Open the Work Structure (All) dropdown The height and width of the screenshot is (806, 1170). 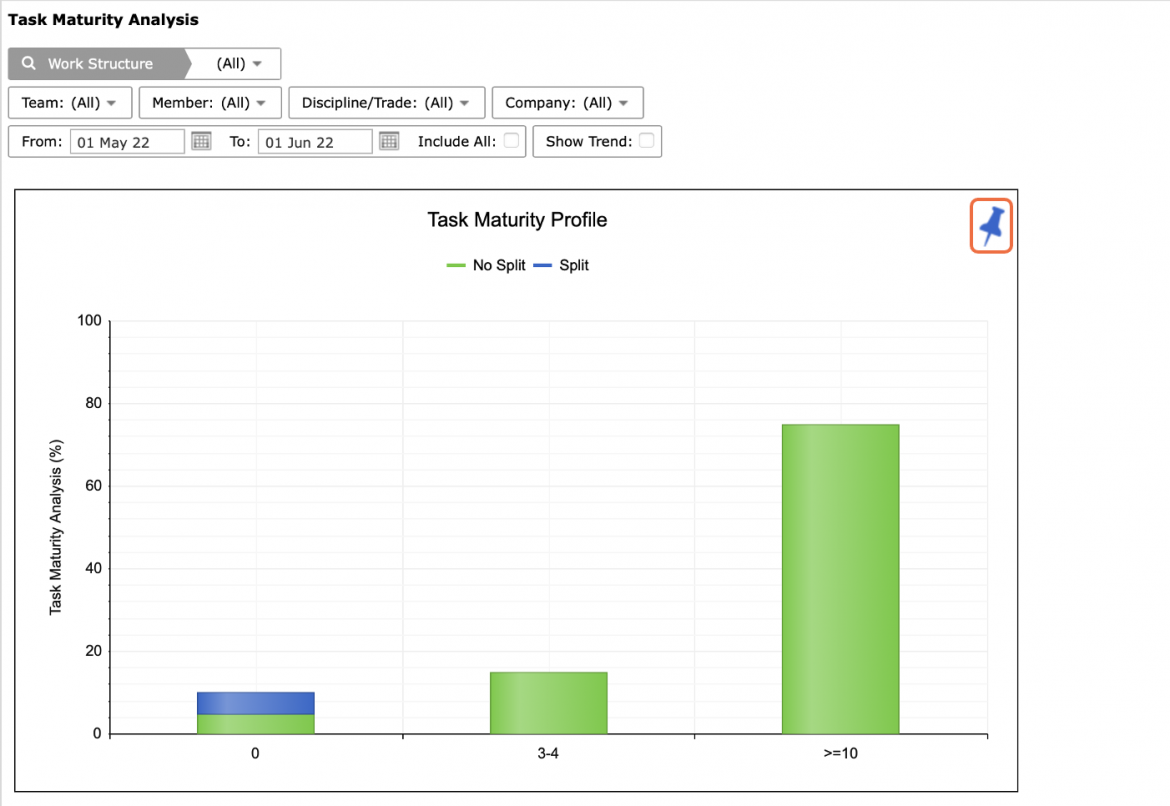point(239,63)
